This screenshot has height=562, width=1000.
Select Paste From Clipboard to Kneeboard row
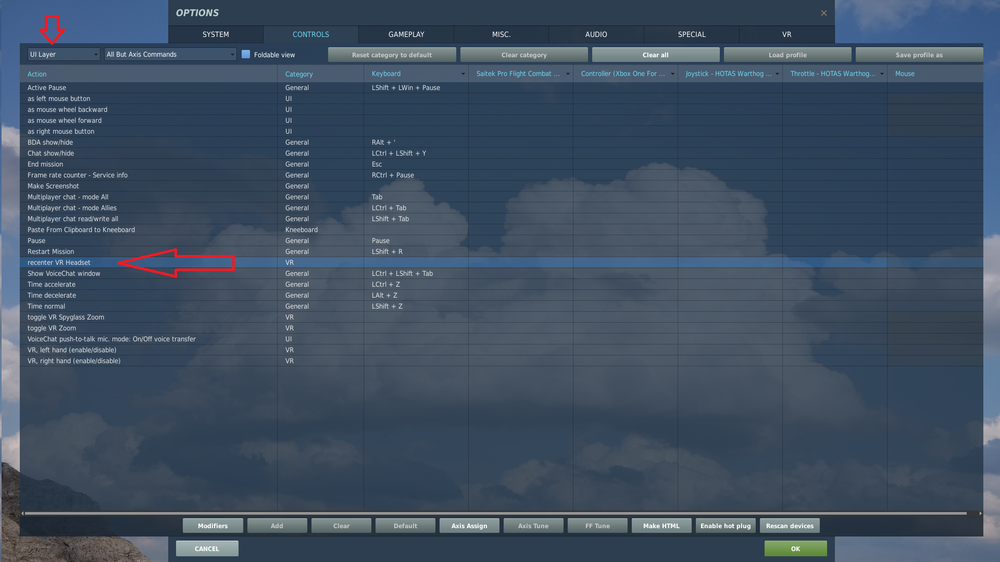(x=501, y=230)
